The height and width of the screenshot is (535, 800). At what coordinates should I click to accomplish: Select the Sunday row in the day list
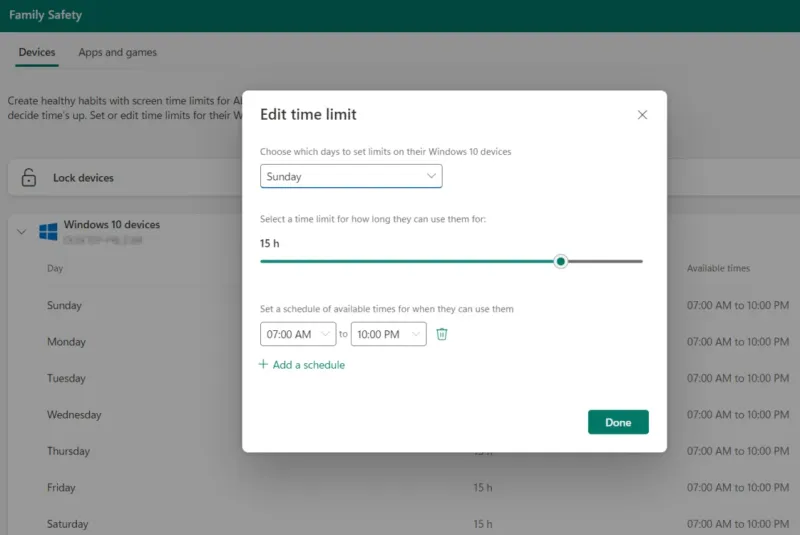64,305
